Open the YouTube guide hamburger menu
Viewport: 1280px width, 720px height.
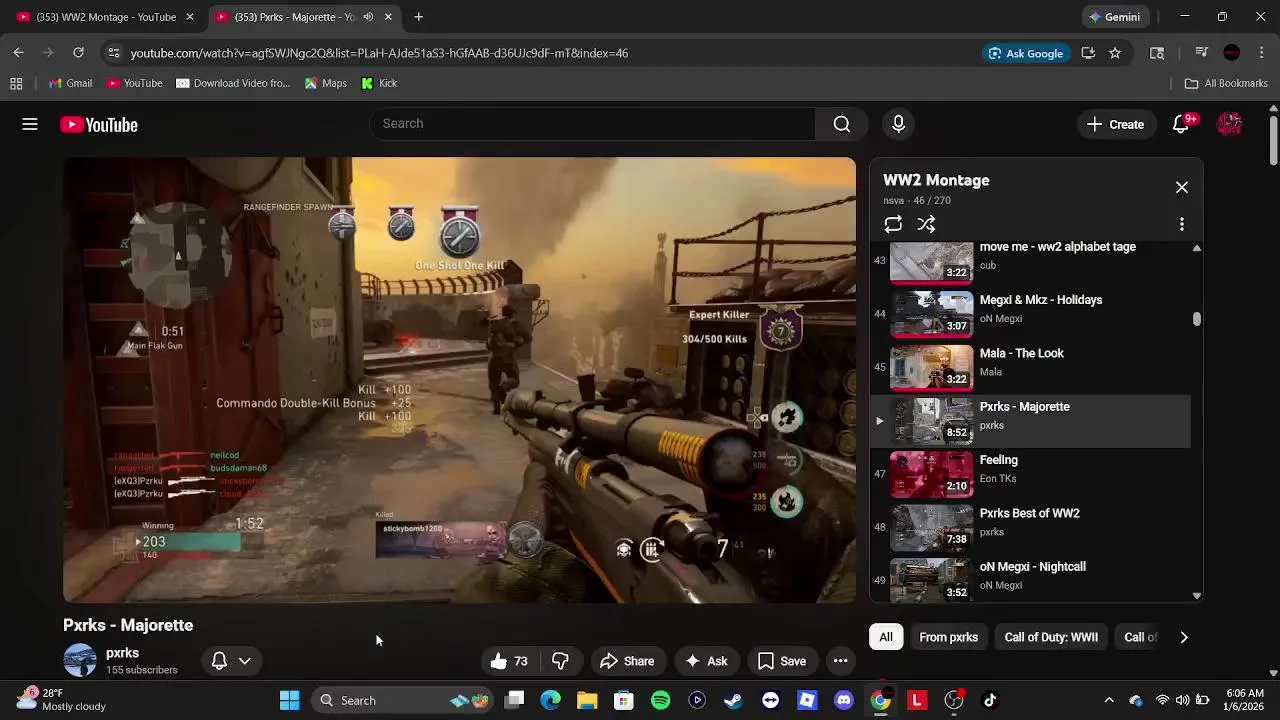(x=30, y=124)
